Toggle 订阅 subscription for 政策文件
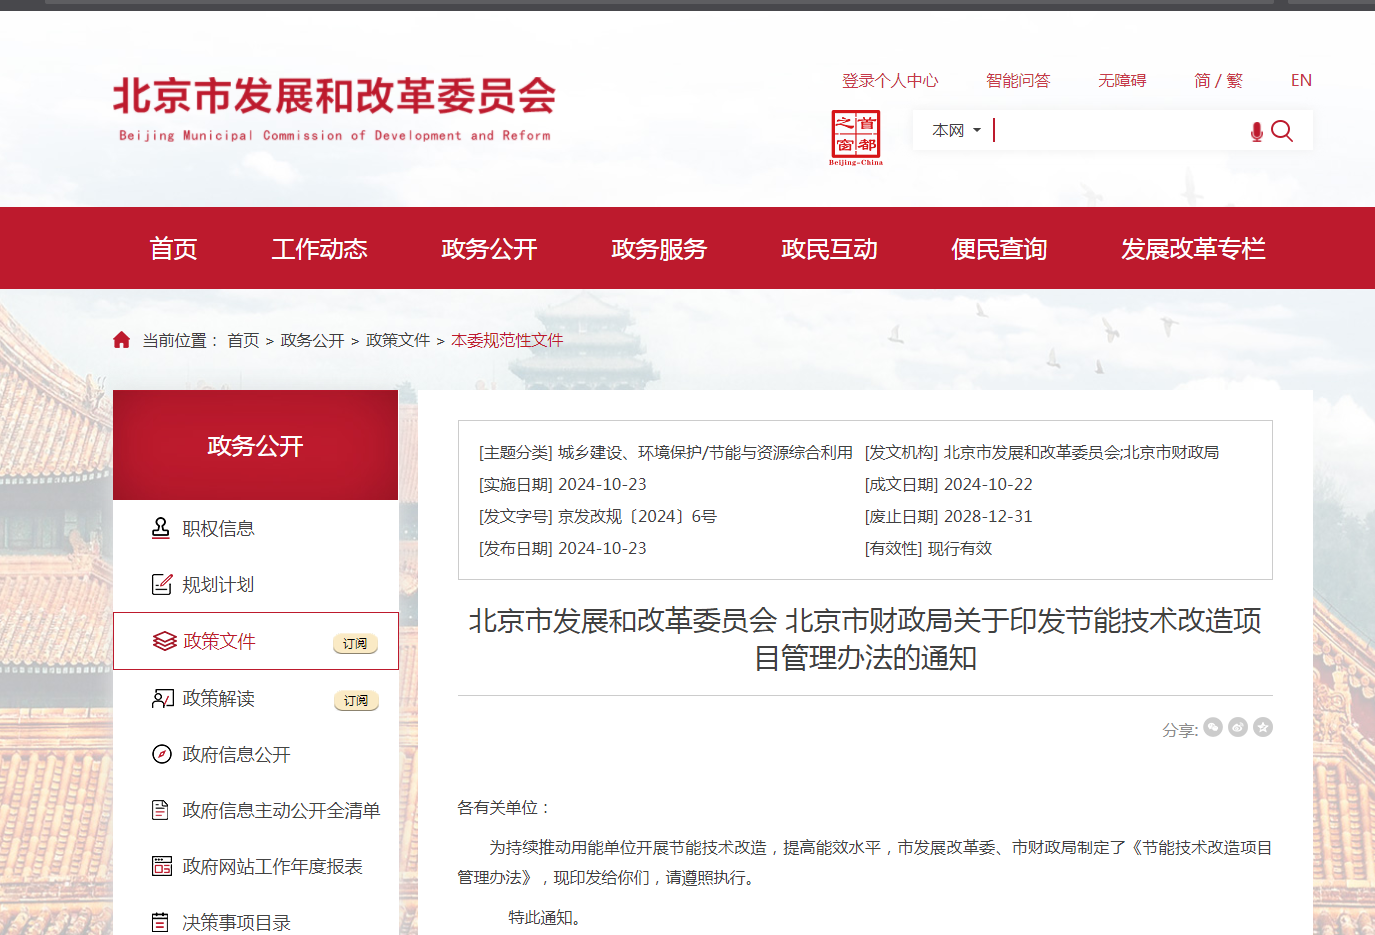Image resolution: width=1375 pixels, height=935 pixels. tap(355, 643)
